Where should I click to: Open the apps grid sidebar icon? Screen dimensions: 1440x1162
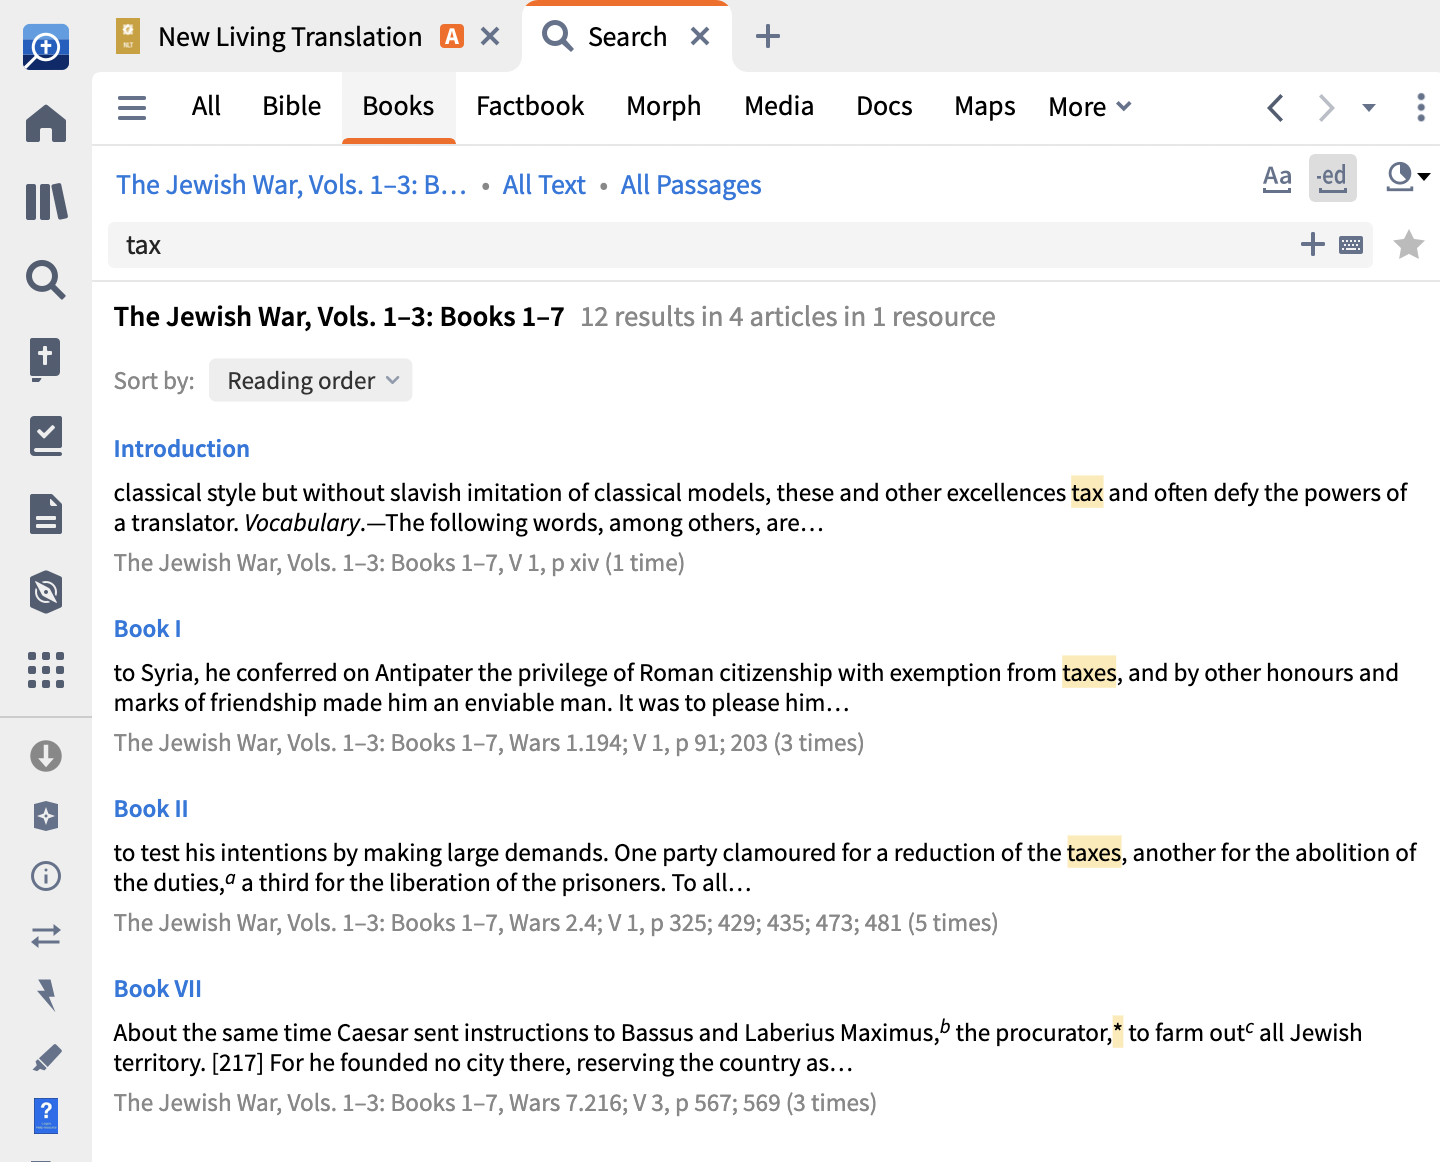(46, 670)
